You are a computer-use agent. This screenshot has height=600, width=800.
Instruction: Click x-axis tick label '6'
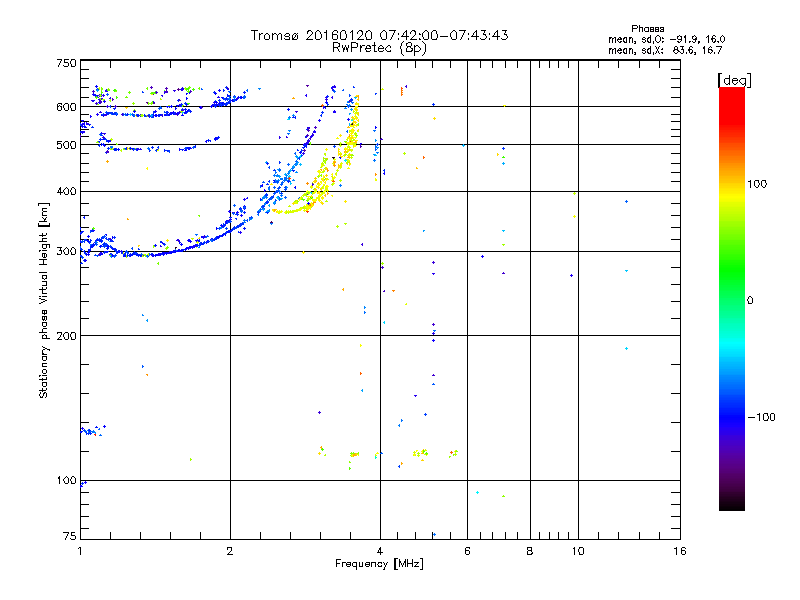467,551
